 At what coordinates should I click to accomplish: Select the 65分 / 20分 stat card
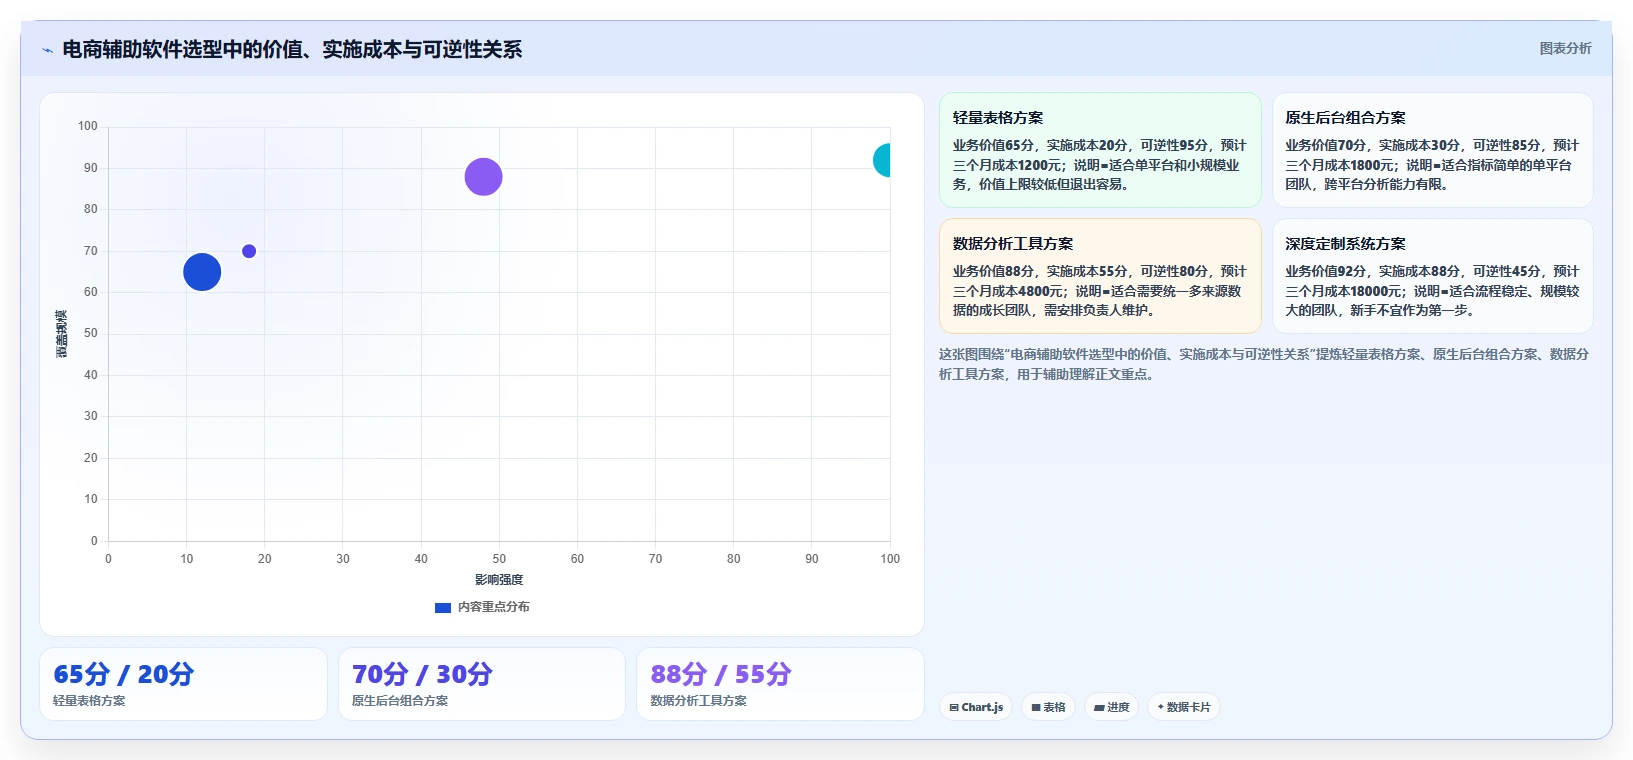(x=183, y=684)
